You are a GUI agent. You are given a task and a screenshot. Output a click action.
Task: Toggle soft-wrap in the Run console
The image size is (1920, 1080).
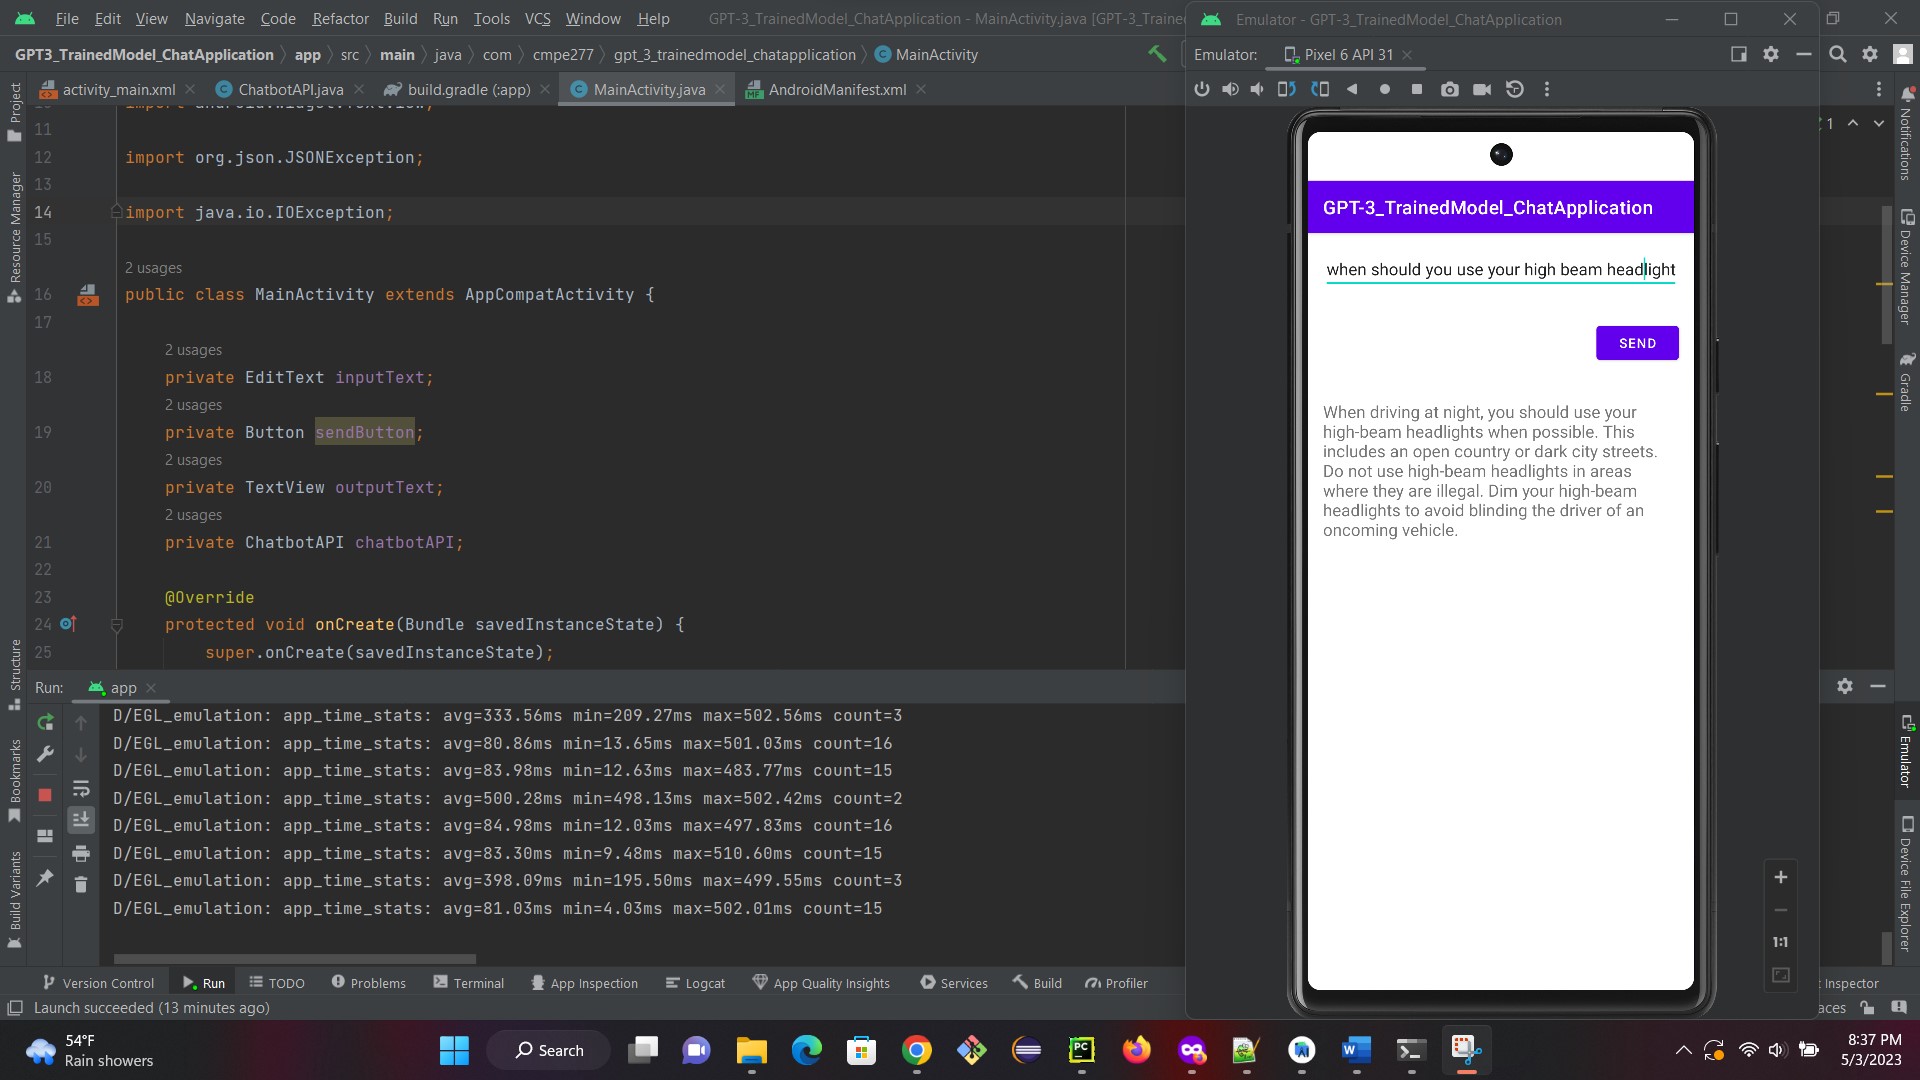coord(82,789)
